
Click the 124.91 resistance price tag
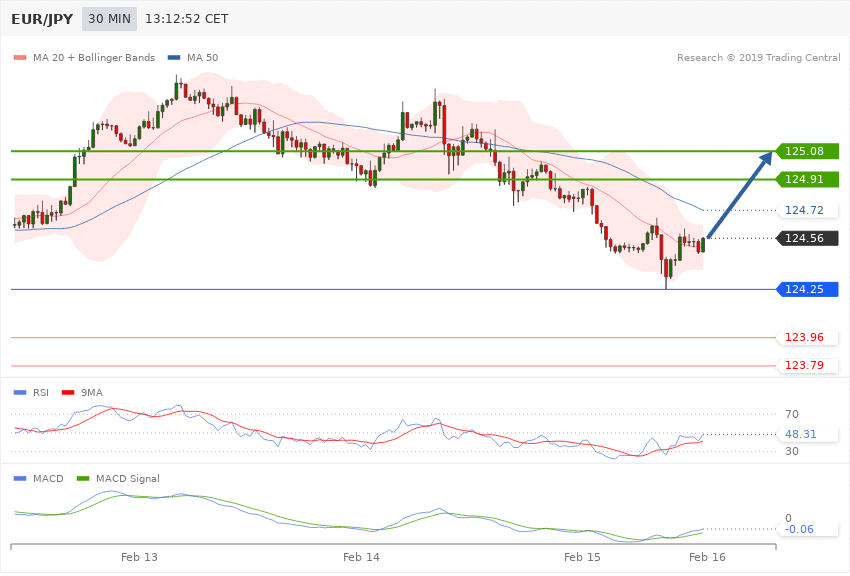[807, 179]
